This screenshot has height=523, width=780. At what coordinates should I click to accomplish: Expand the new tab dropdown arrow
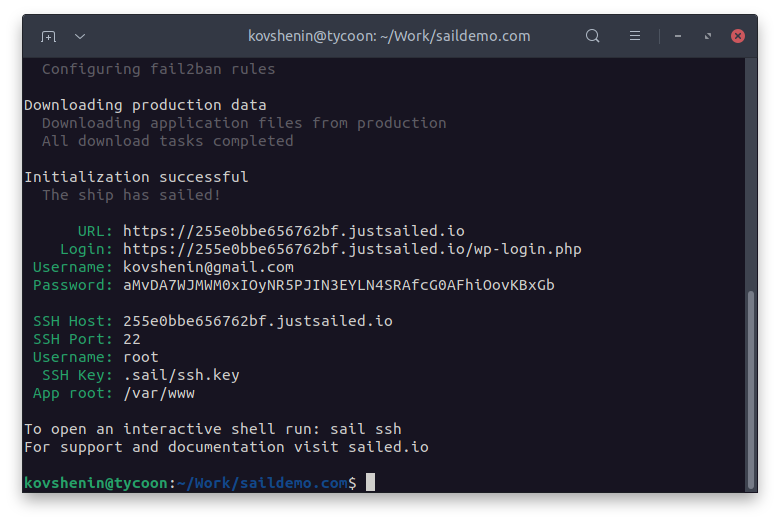coord(80,36)
